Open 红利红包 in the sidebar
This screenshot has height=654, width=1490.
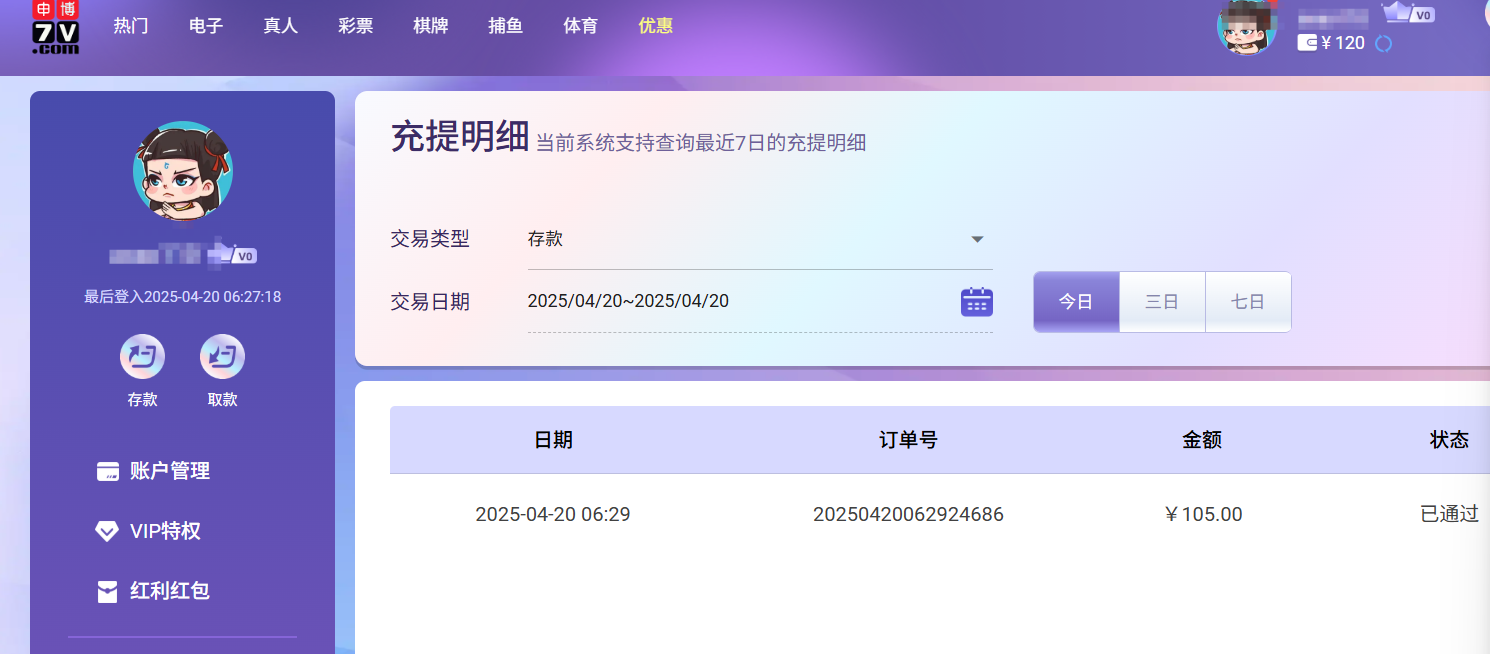coord(169,591)
